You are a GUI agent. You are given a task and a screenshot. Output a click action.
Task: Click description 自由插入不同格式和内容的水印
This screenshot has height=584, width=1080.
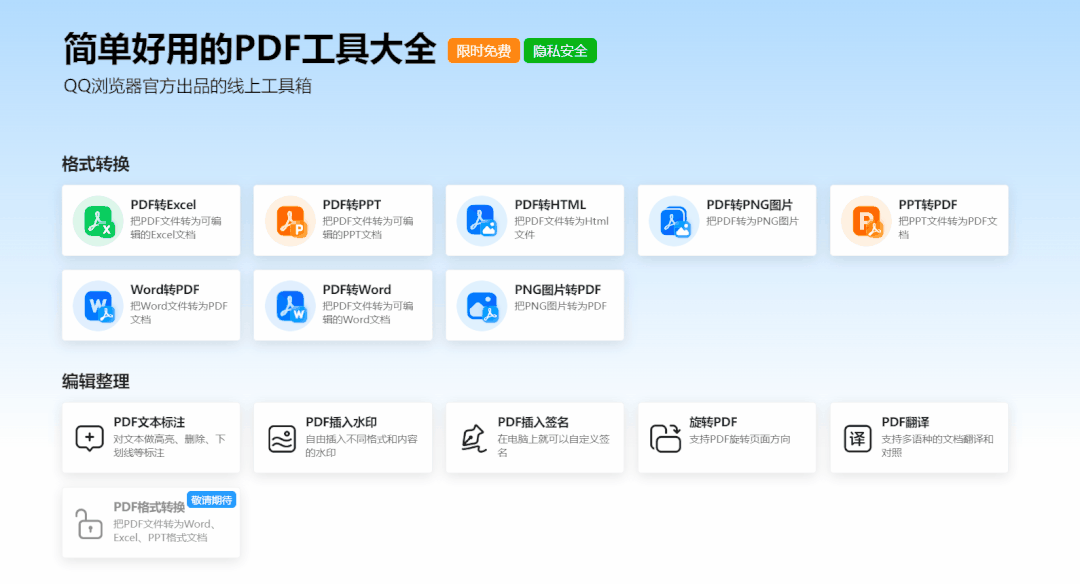click(362, 446)
